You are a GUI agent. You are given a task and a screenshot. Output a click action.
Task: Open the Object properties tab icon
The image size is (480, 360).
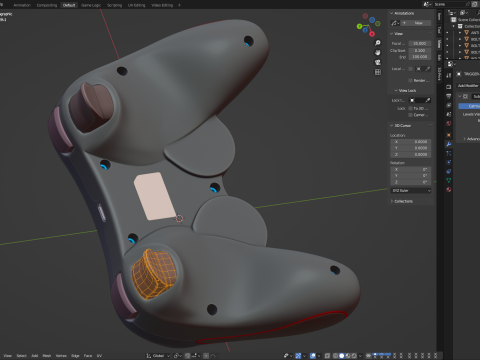point(449,135)
